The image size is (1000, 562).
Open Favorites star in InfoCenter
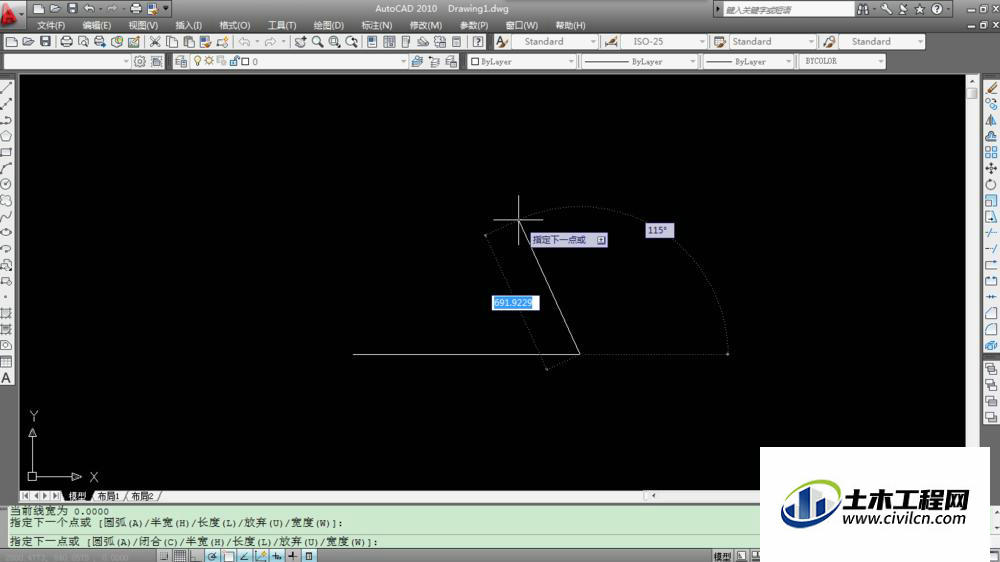(920, 9)
